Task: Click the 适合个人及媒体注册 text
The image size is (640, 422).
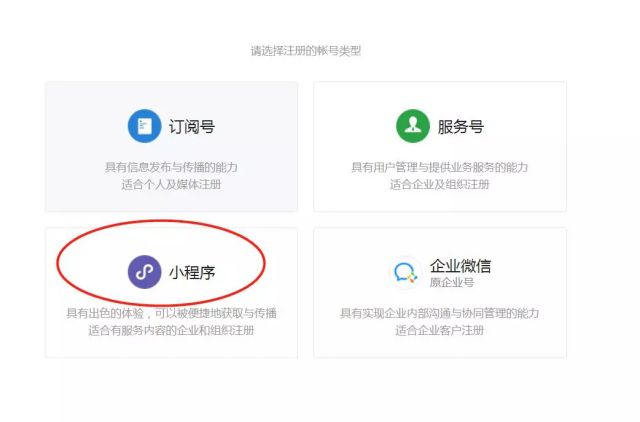Action: click(x=171, y=184)
